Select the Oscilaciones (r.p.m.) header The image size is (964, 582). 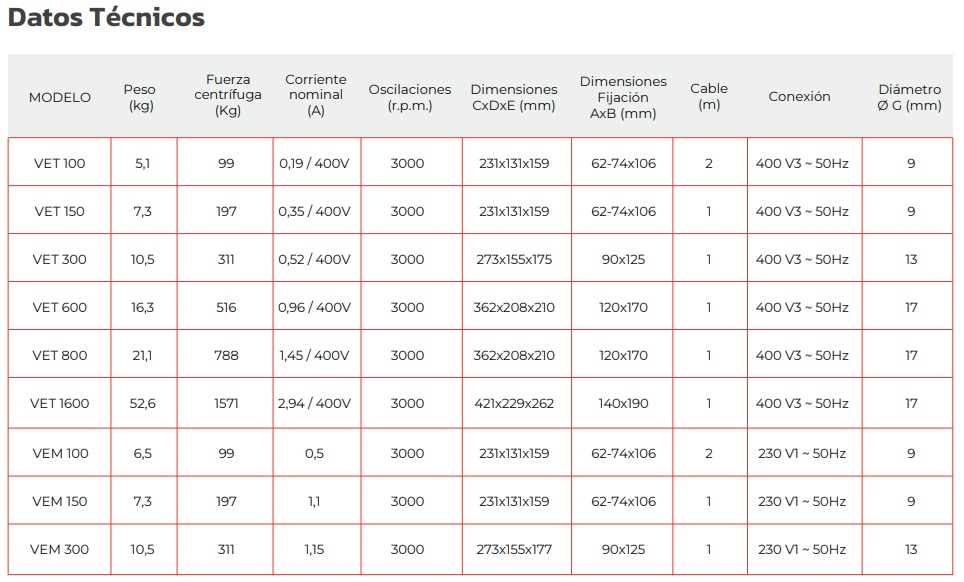point(409,97)
